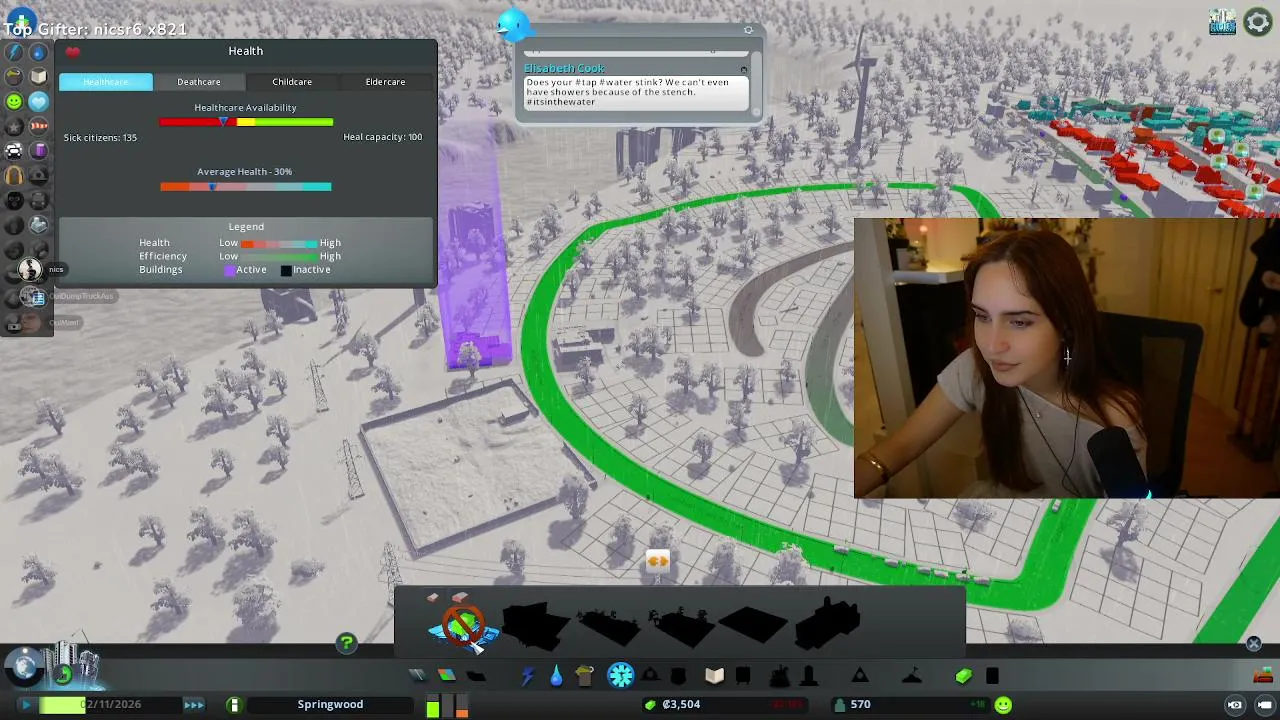Open the Education book build menu
The height and width of the screenshot is (720, 1280).
(714, 676)
